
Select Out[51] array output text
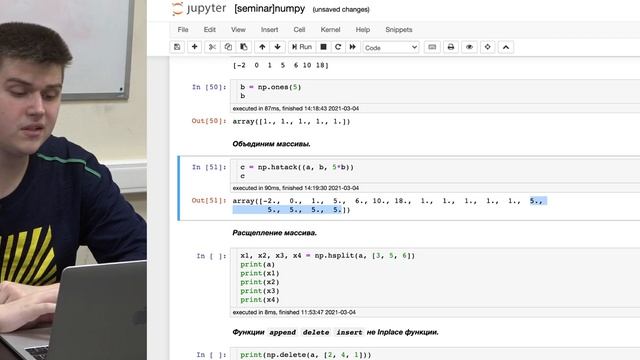pyautogui.click(x=390, y=205)
